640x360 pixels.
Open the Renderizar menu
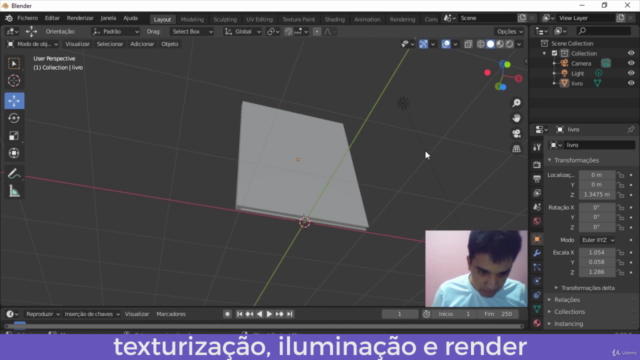[x=80, y=18]
